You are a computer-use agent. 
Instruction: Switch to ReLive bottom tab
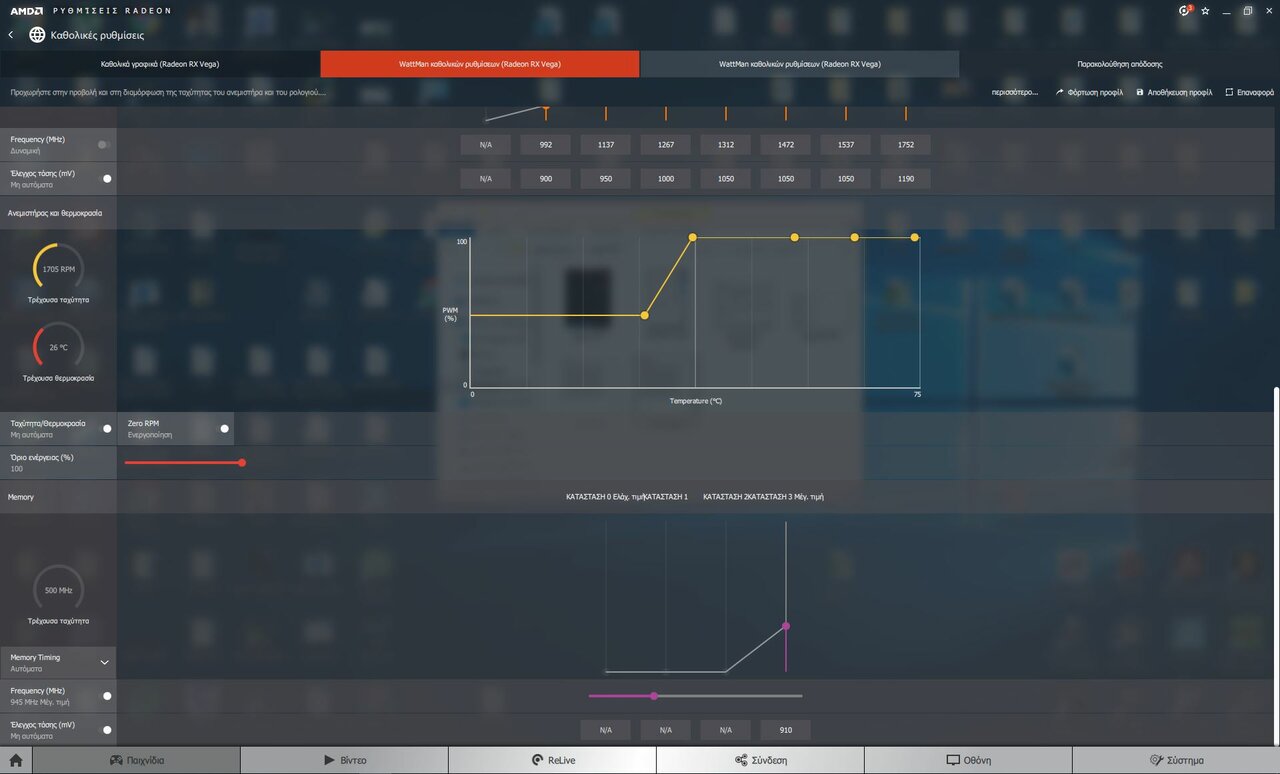[x=553, y=760]
